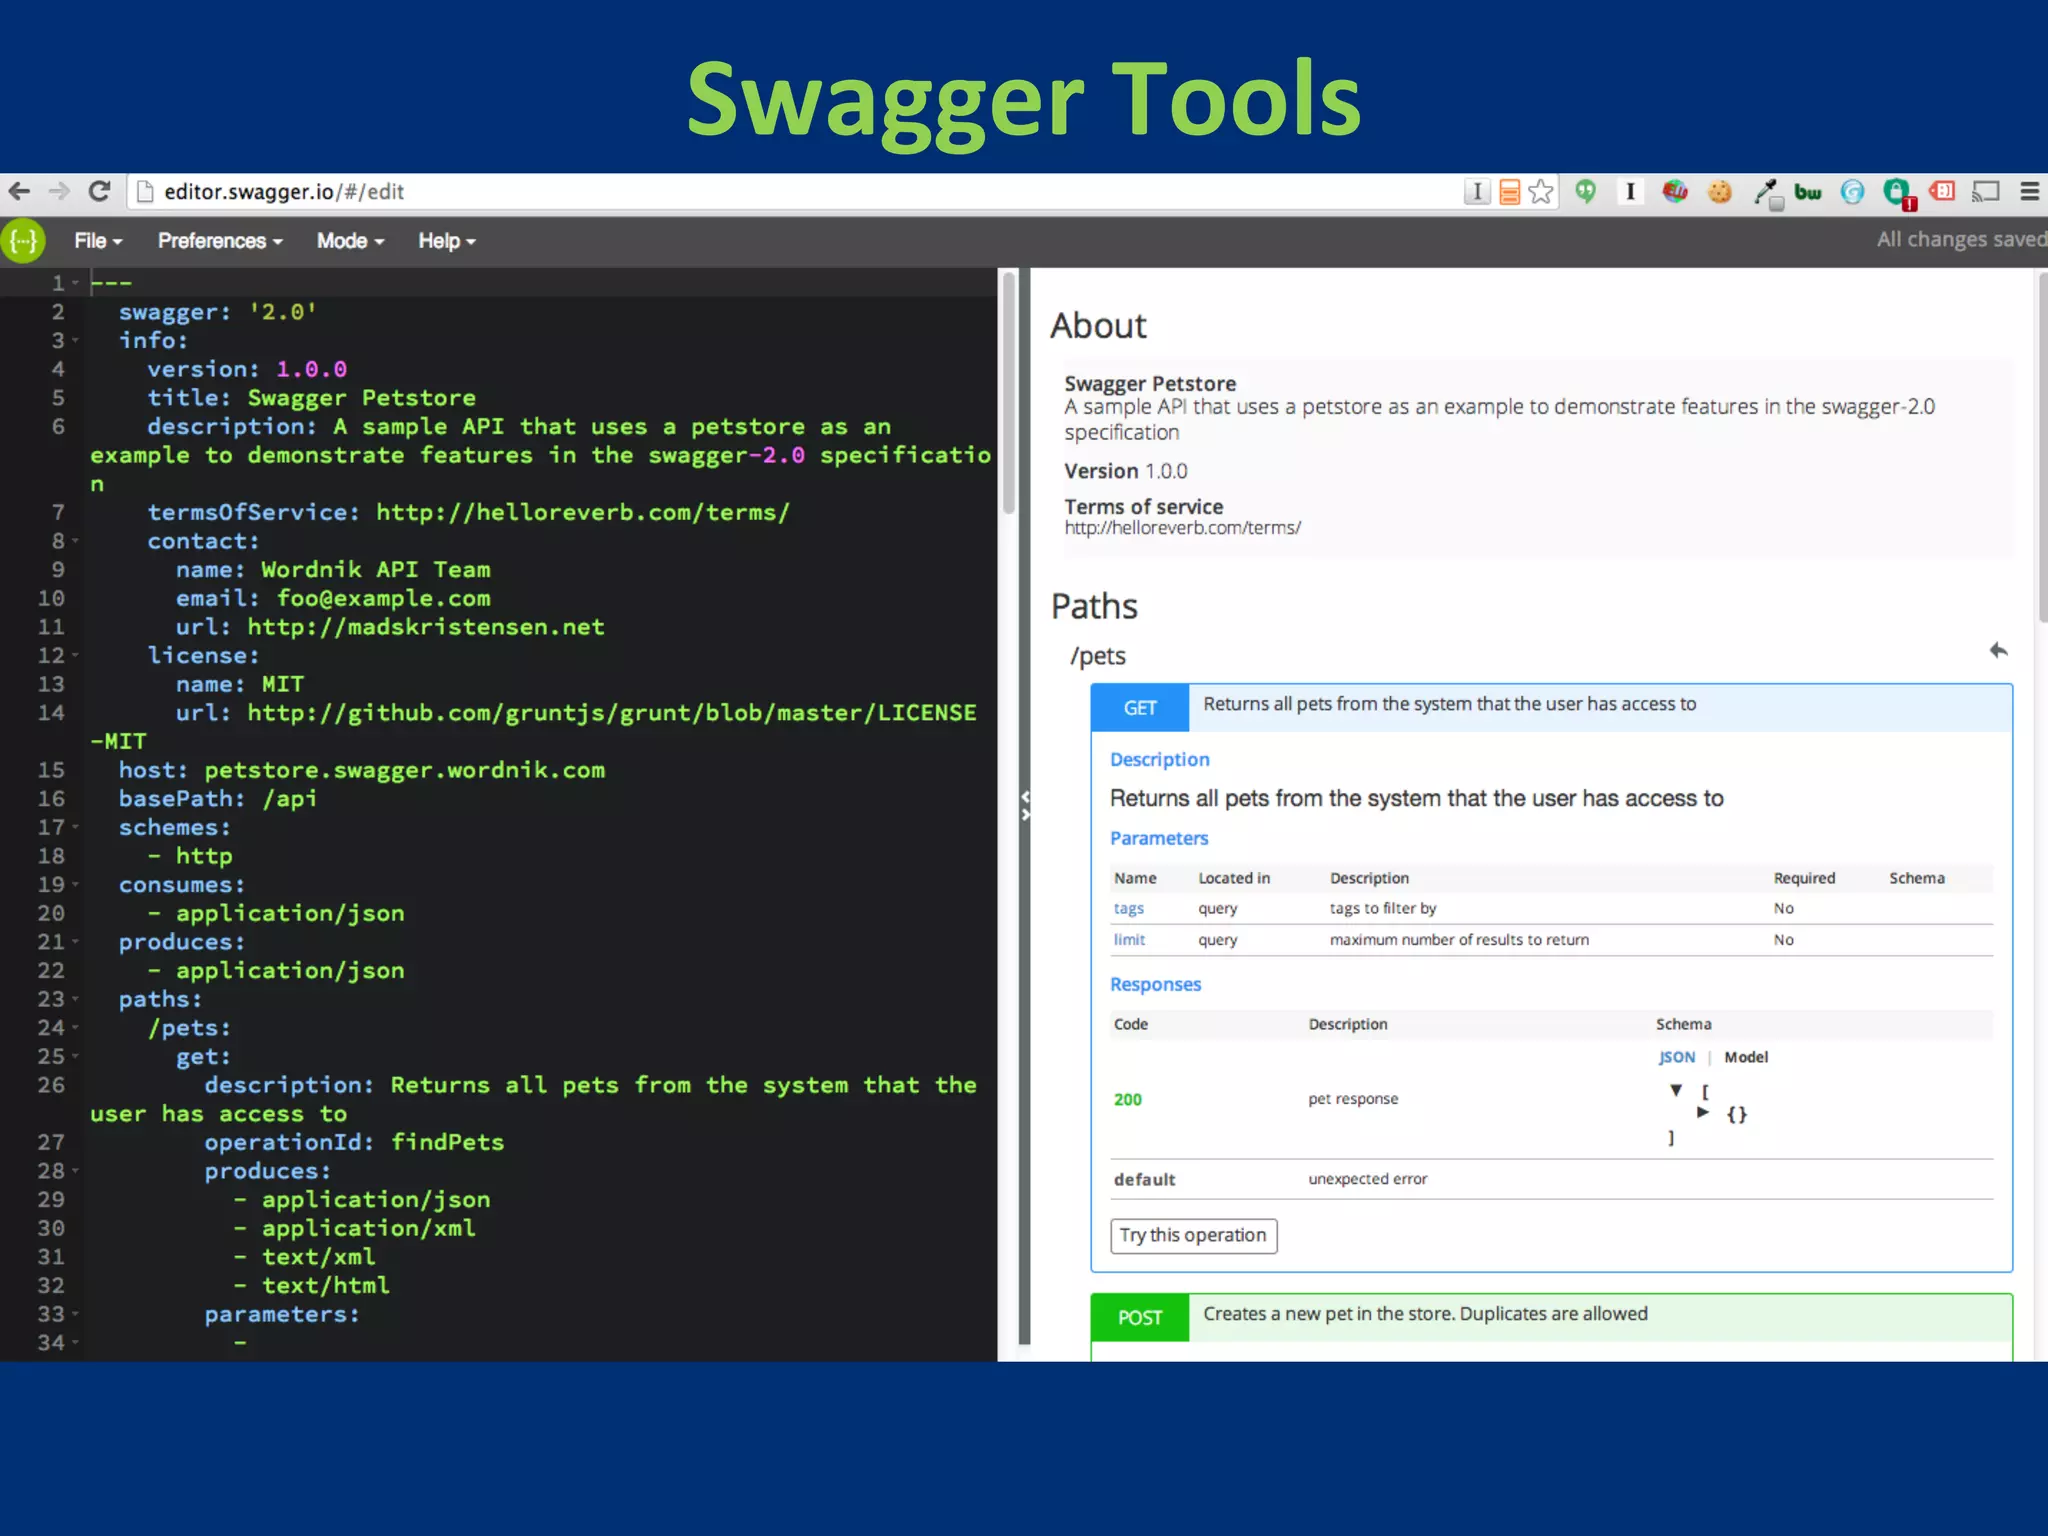Open the white Instapaper I extension
2048x1536 pixels.
1630,192
